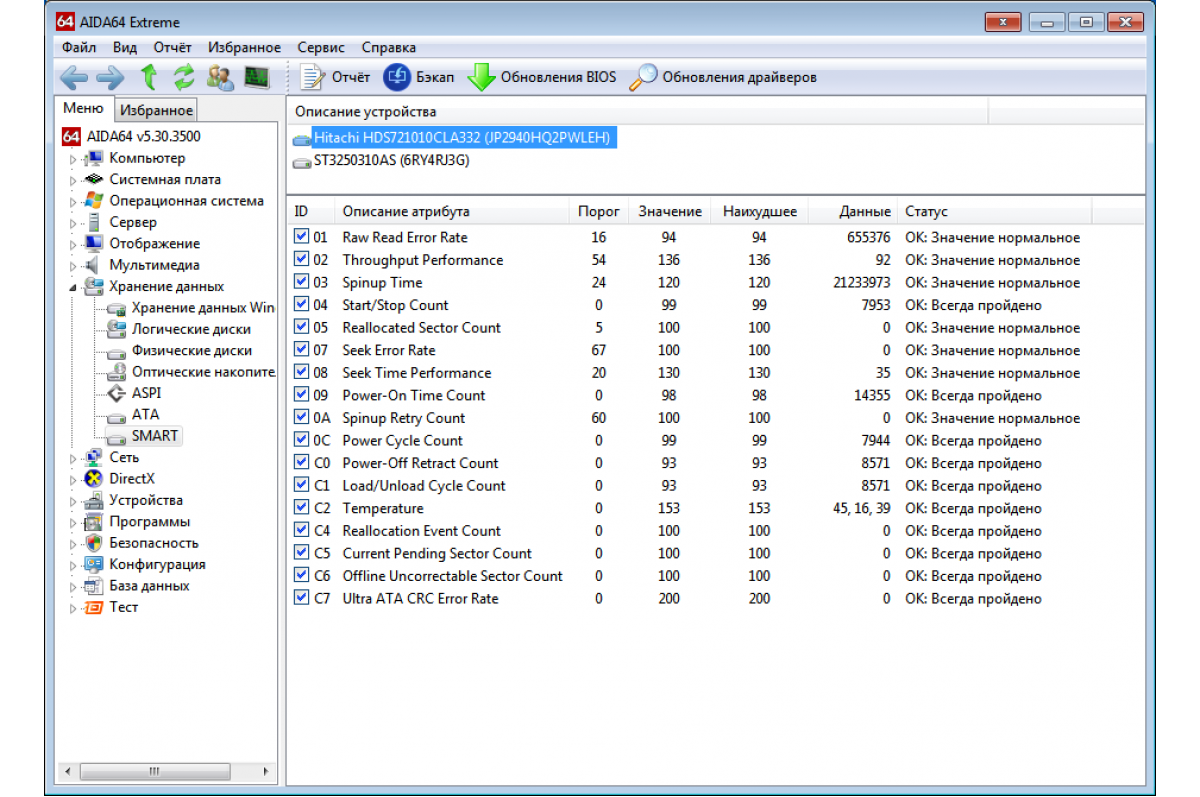Sort by the Значение column header
This screenshot has height=797, width=1200.
670,211
